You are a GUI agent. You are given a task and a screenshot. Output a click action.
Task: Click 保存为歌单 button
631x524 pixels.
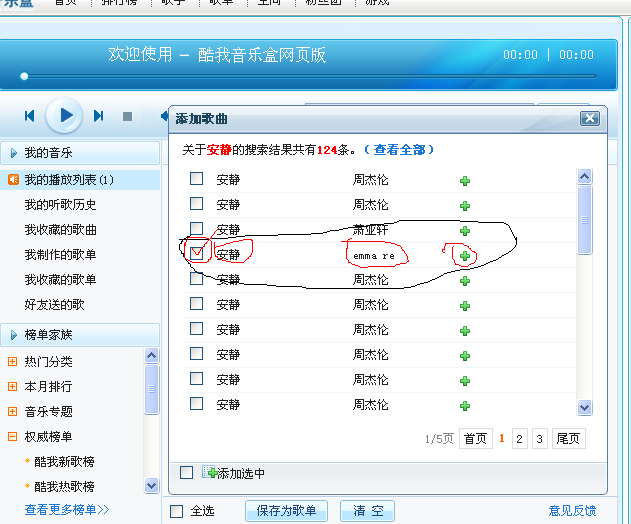point(286,511)
